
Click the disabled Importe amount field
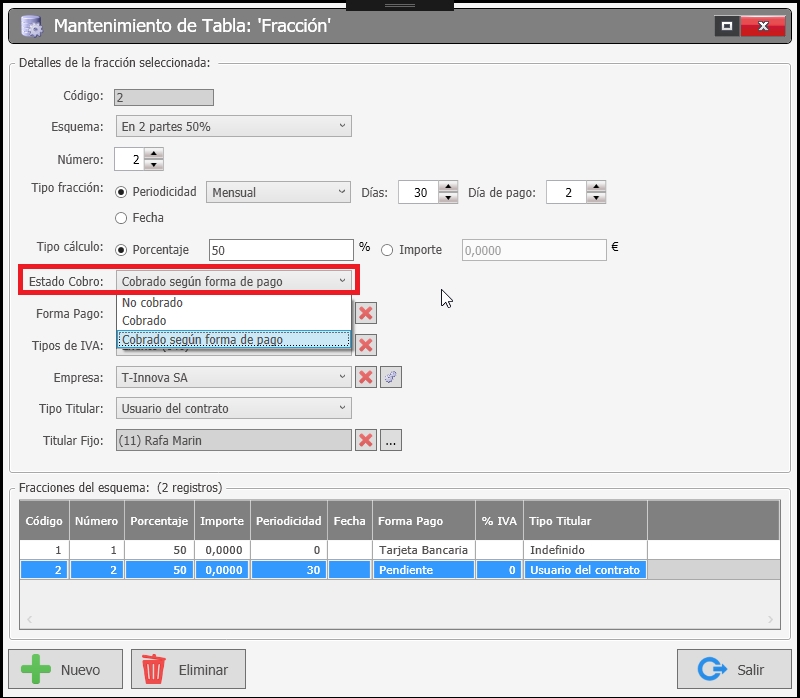pos(534,250)
